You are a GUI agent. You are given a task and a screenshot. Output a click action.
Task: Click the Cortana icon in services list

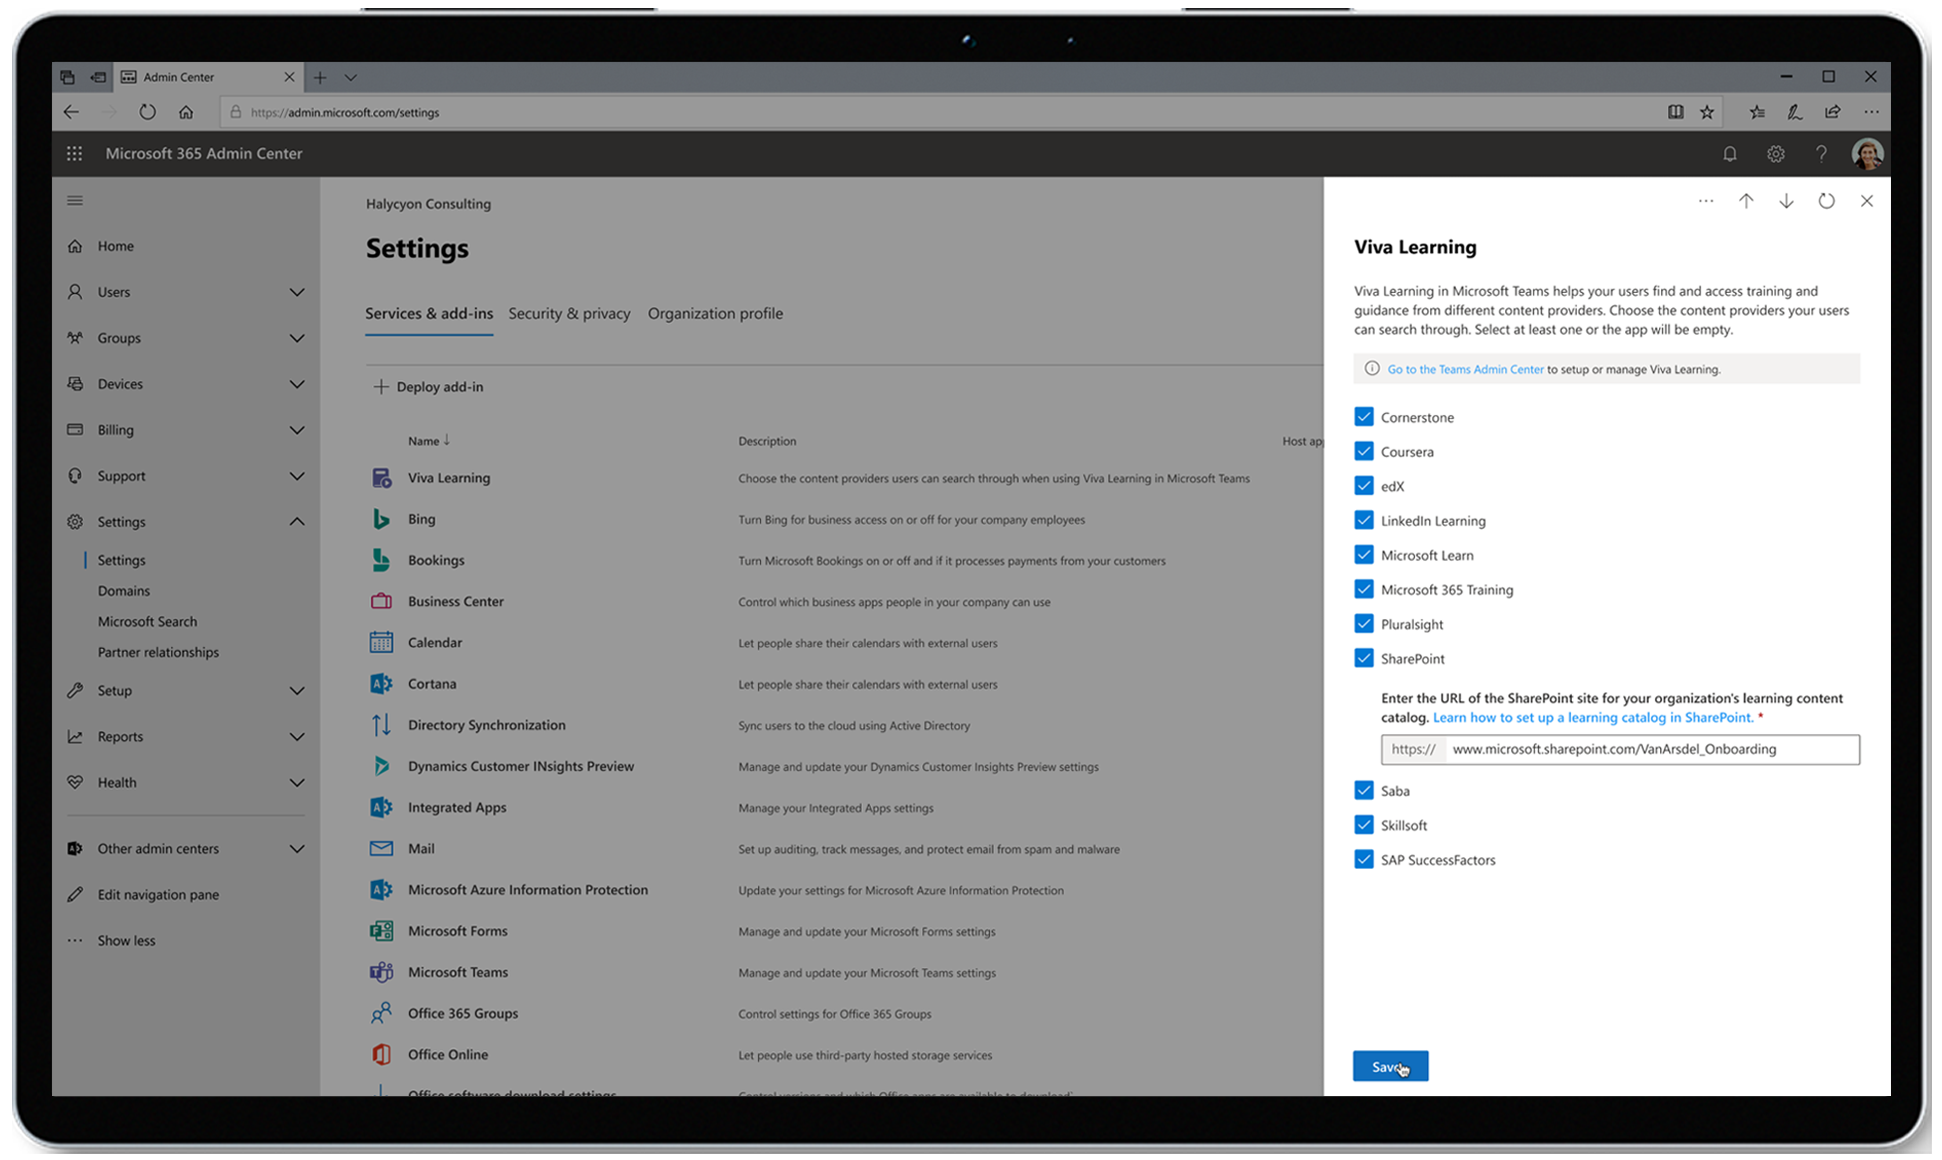[x=380, y=682]
